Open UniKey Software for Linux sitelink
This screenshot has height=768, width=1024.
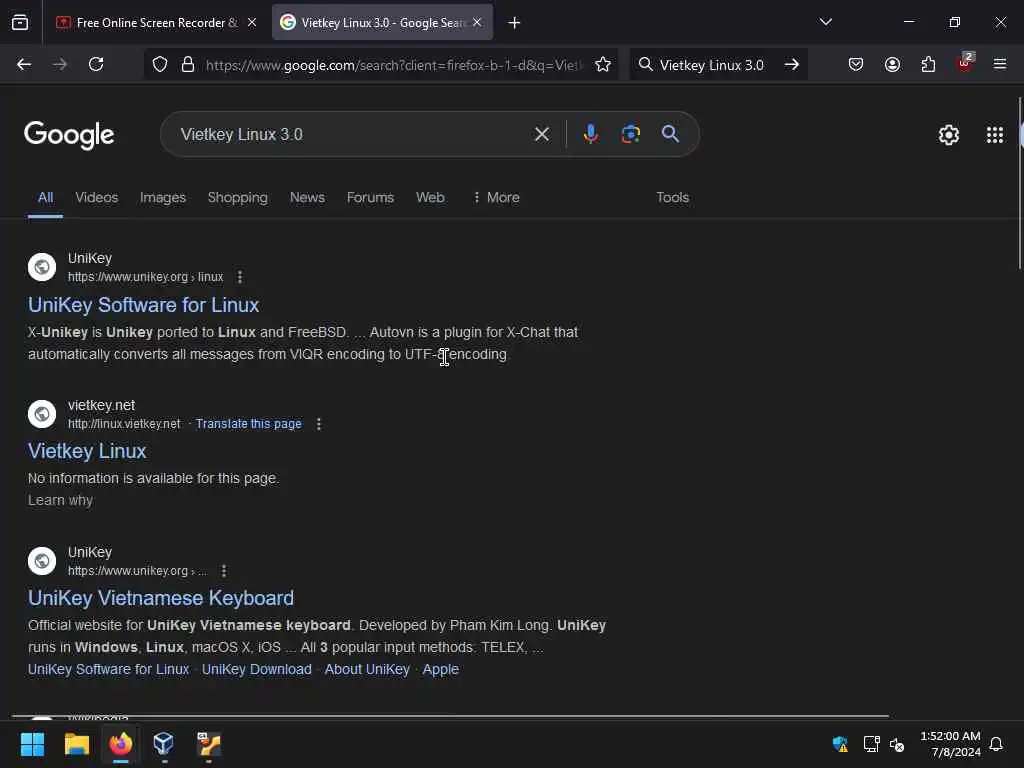click(108, 669)
